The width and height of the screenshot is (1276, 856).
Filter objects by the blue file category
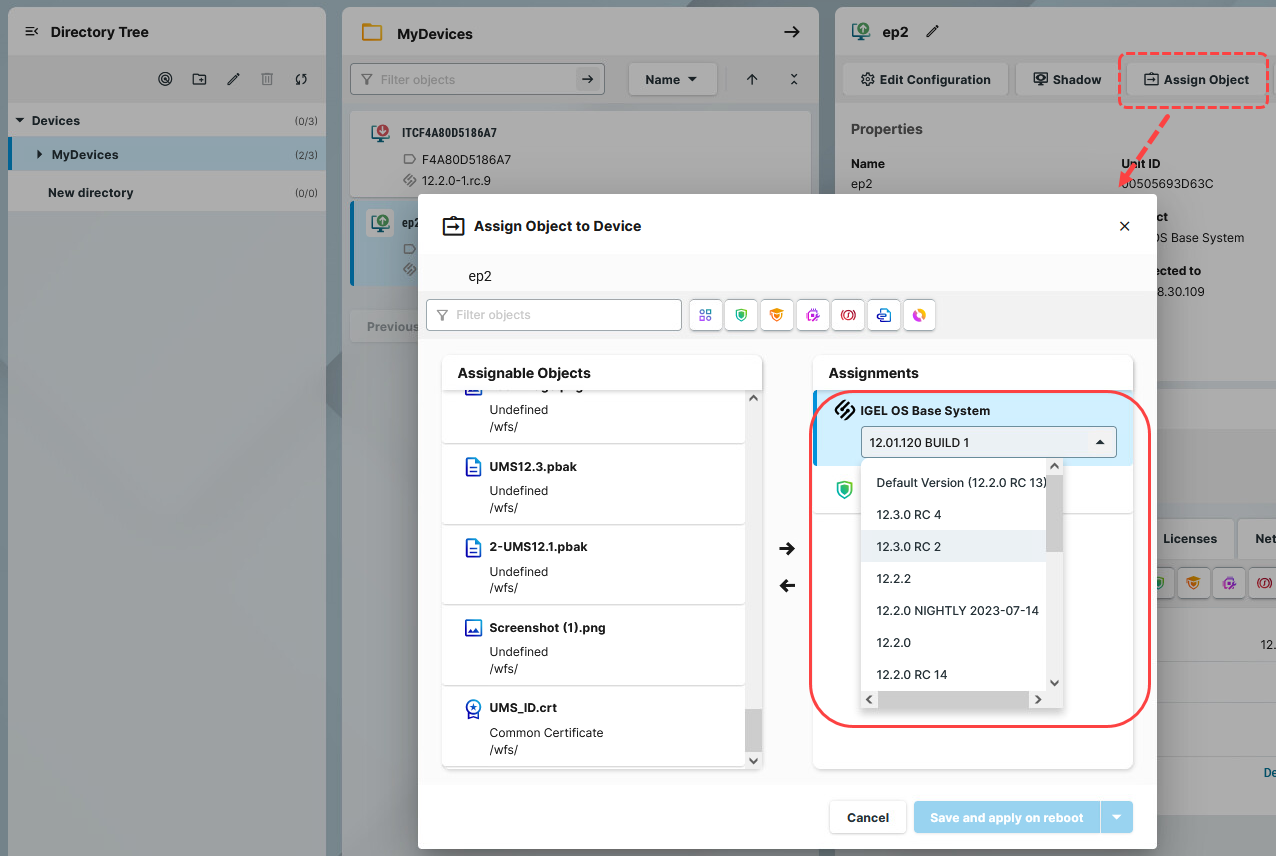coord(884,314)
